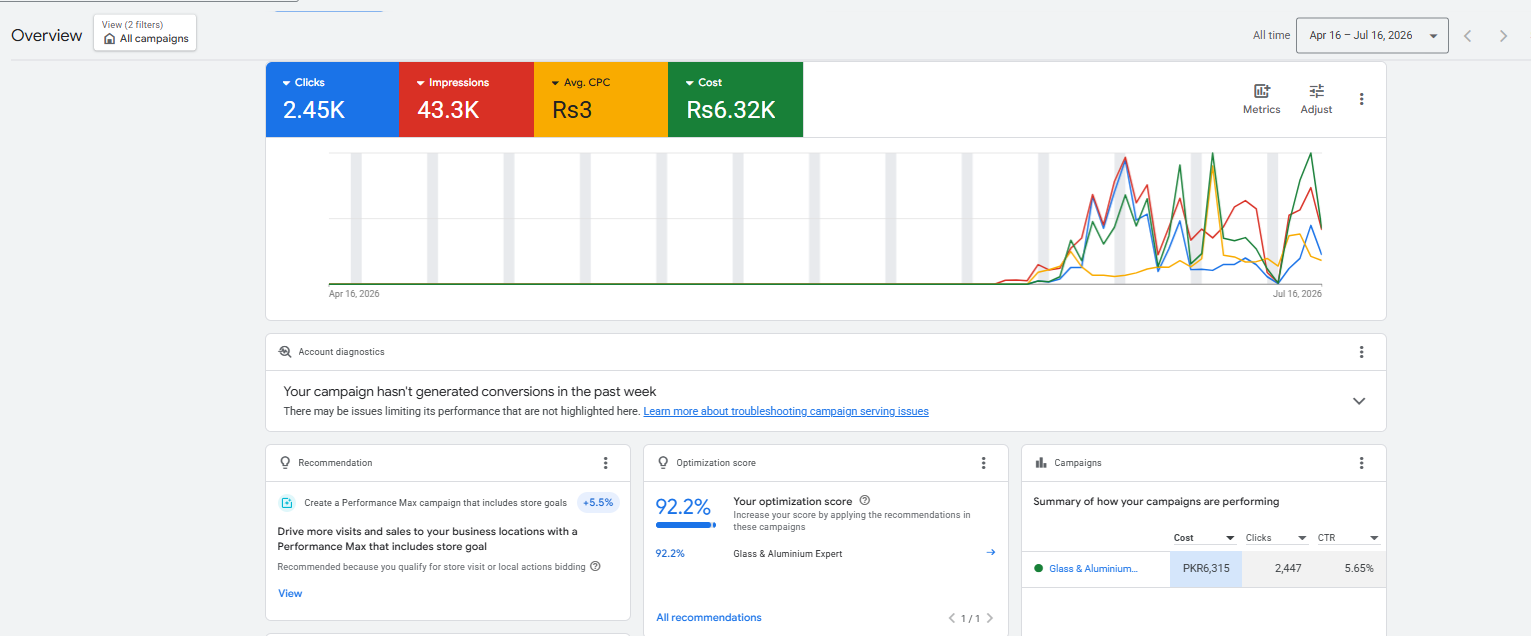Click the Account diagnostics magnifier icon
Viewport: 1531px width, 636px height.
pos(285,352)
